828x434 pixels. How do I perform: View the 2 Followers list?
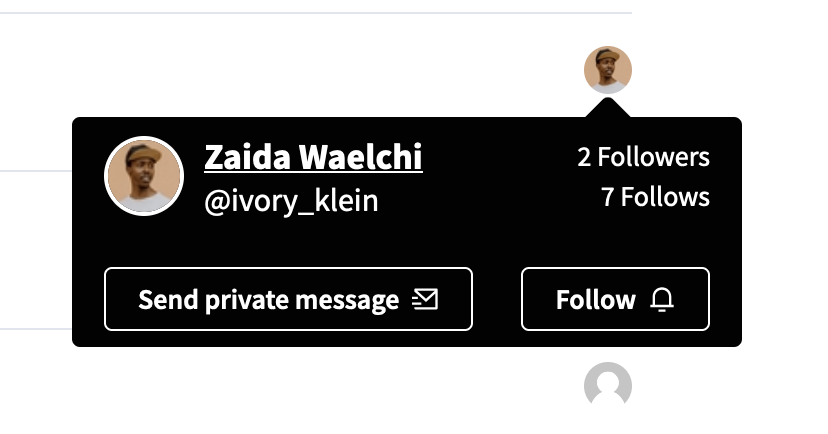[643, 157]
